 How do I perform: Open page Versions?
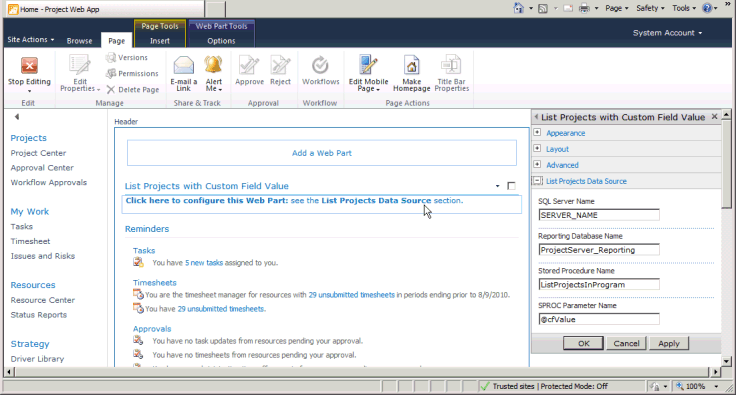[127, 57]
